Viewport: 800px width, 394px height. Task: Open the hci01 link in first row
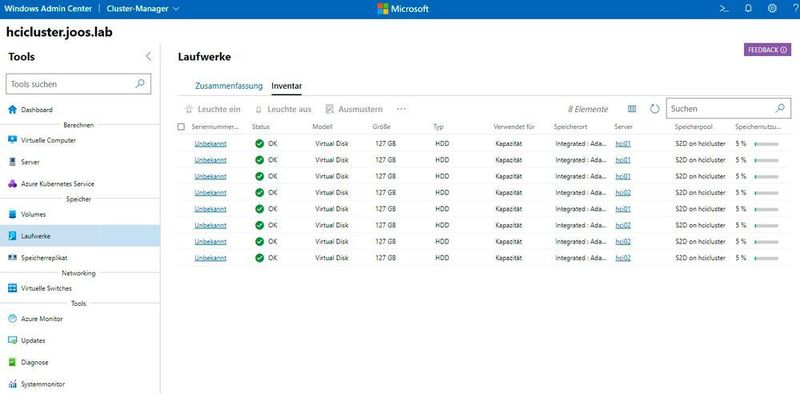(x=623, y=144)
